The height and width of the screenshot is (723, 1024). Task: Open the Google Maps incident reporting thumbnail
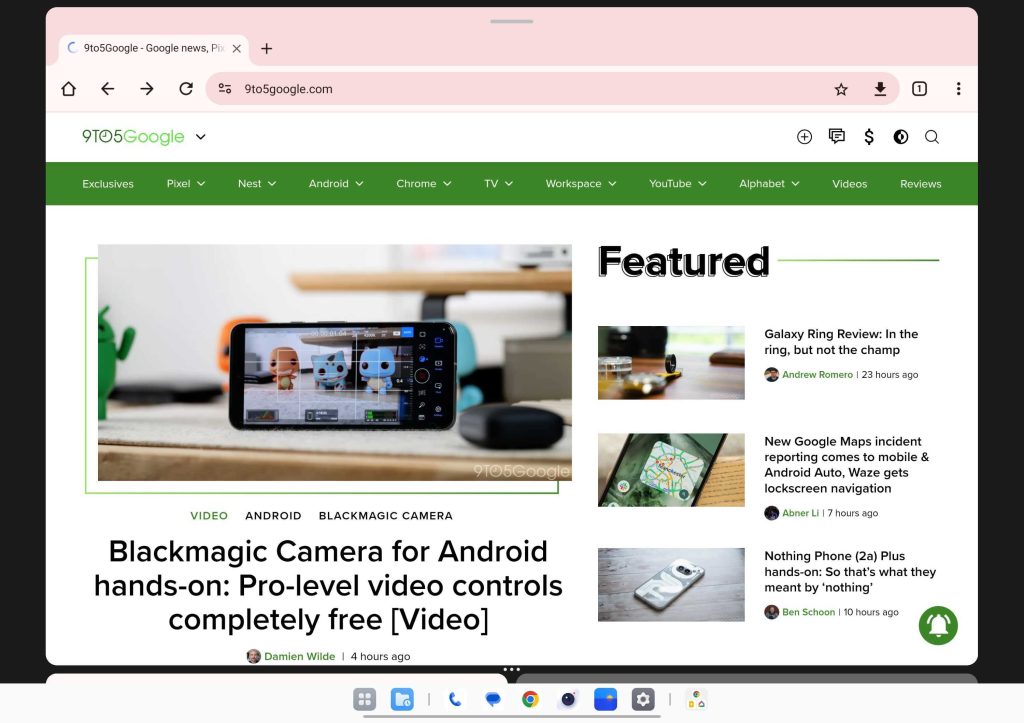click(671, 470)
